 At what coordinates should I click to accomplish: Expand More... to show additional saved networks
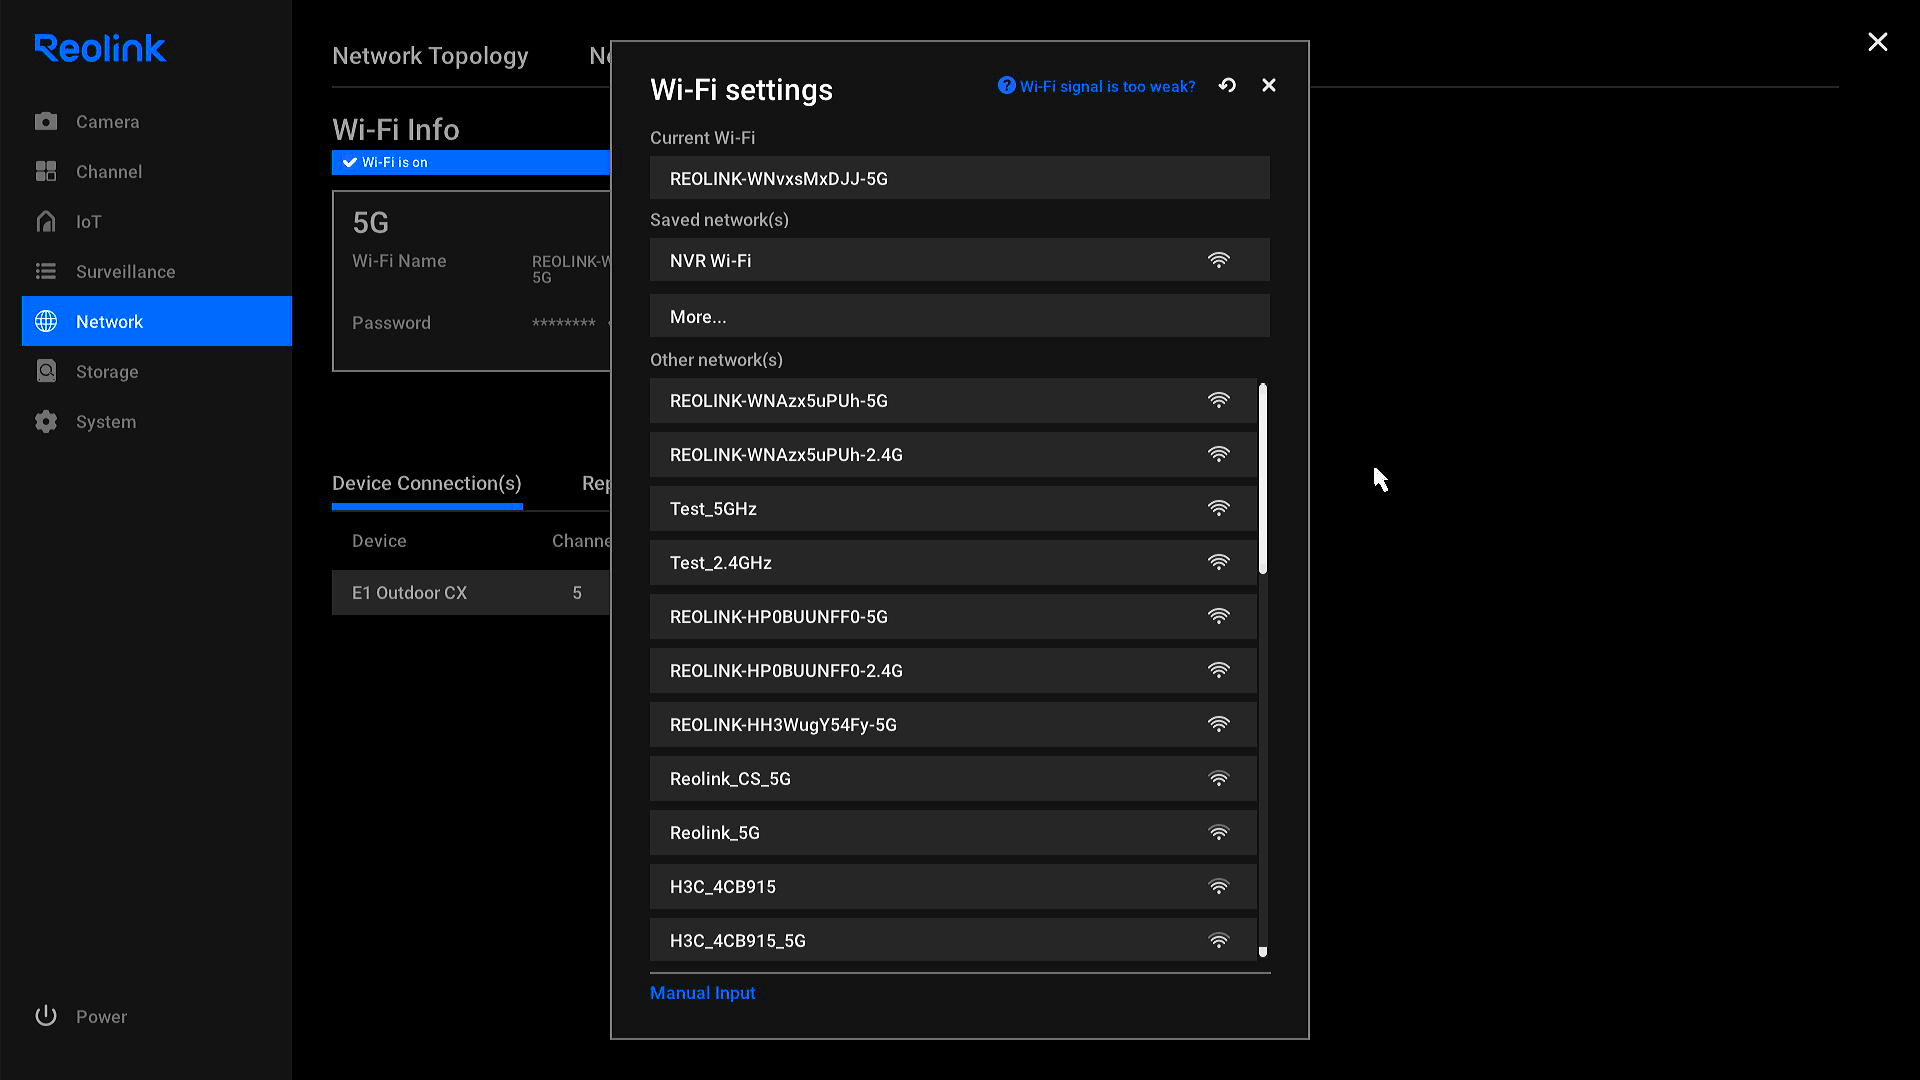pos(959,315)
